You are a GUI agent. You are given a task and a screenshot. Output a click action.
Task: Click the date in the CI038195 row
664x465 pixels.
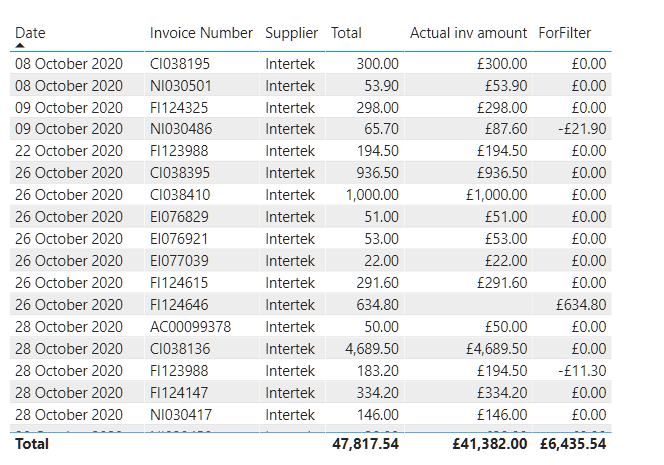click(x=69, y=64)
